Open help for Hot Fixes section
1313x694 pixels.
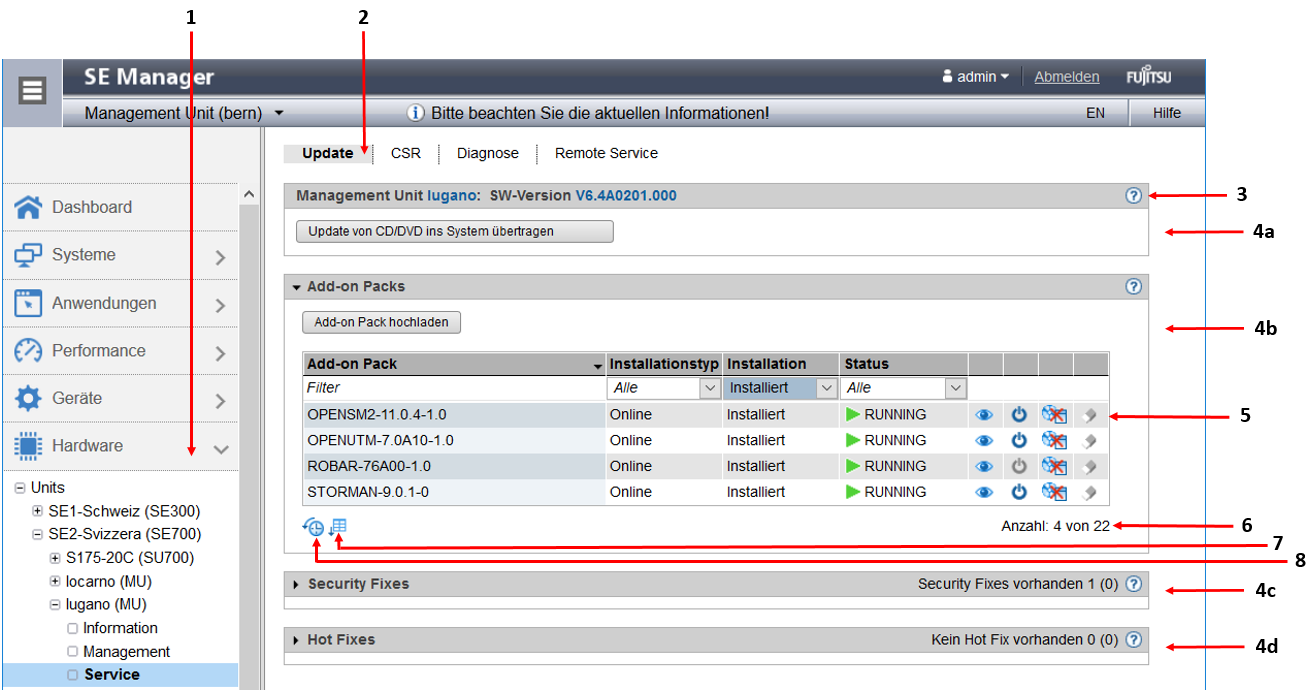pyautogui.click(x=1133, y=639)
